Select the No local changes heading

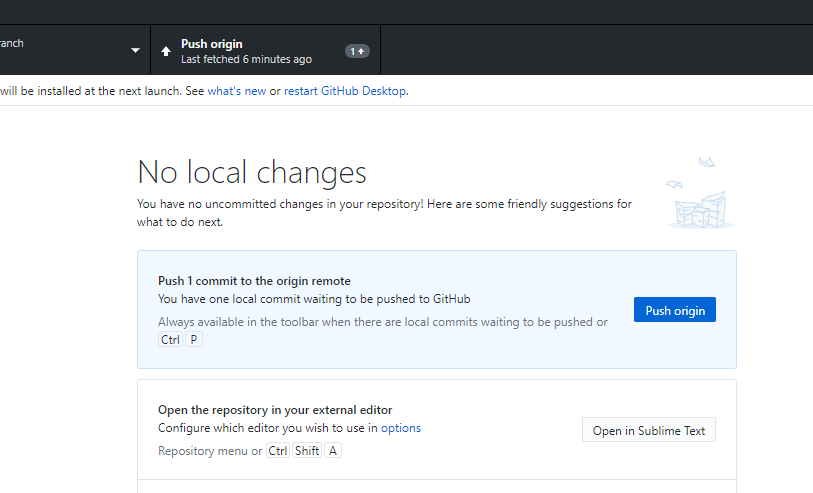point(252,172)
